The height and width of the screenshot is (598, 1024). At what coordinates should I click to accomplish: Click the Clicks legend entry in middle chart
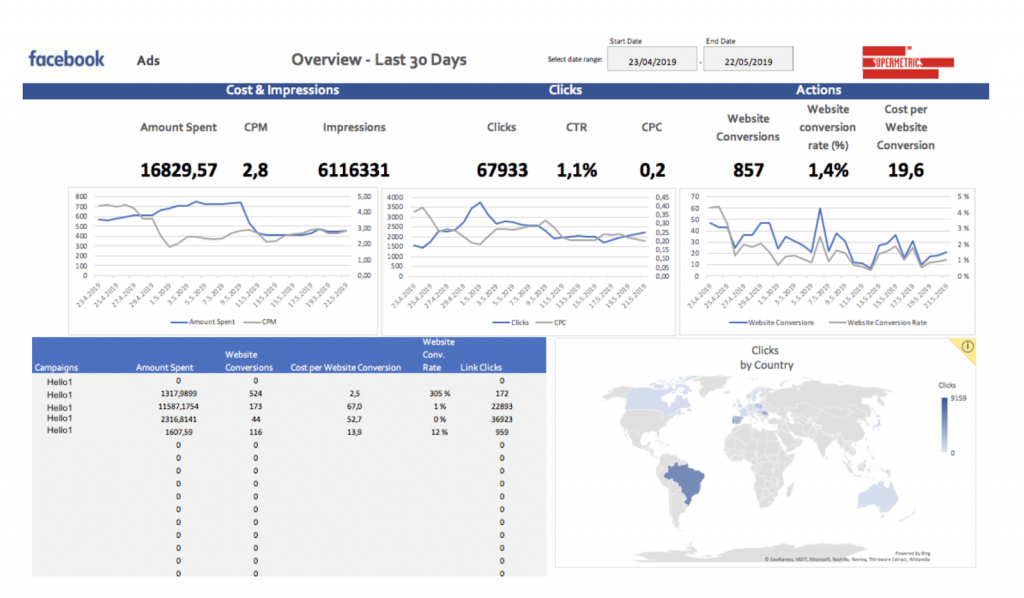pos(511,323)
